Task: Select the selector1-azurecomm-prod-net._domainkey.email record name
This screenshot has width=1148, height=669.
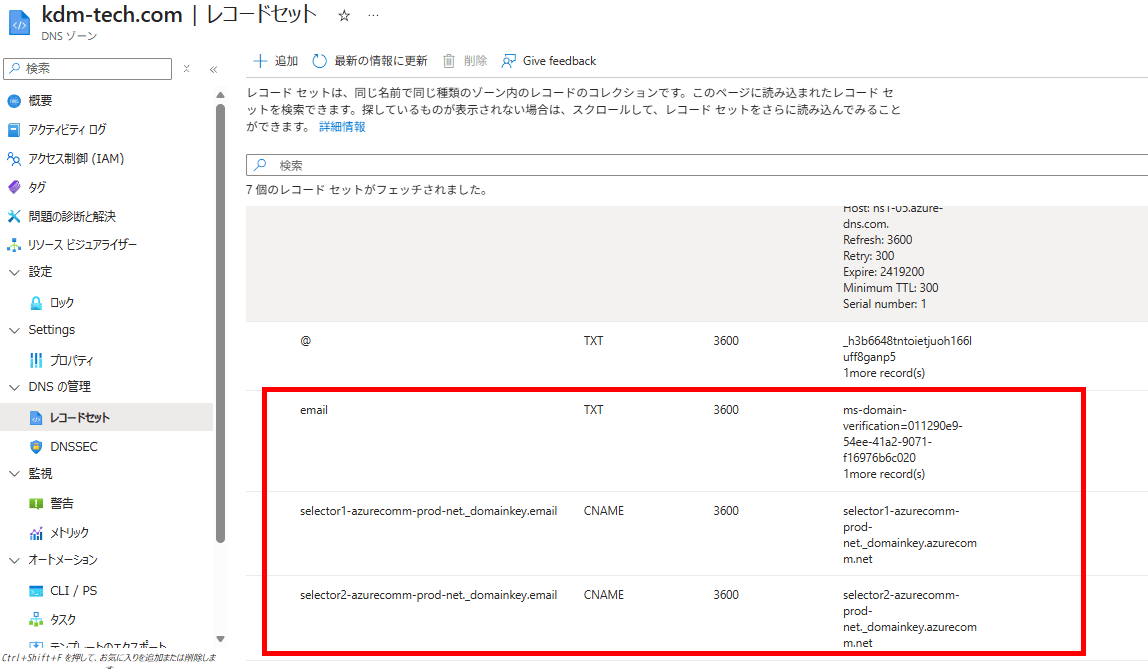Action: (428, 511)
